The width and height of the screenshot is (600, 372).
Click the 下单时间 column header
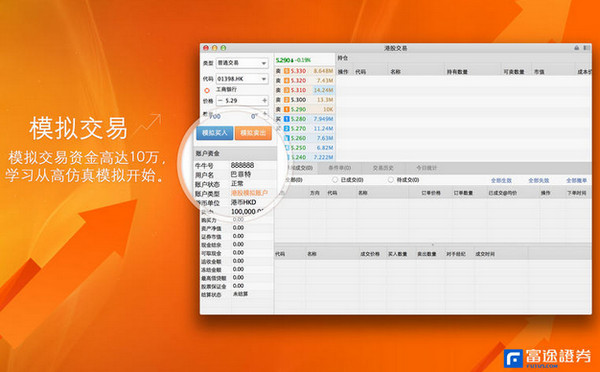coord(577,193)
